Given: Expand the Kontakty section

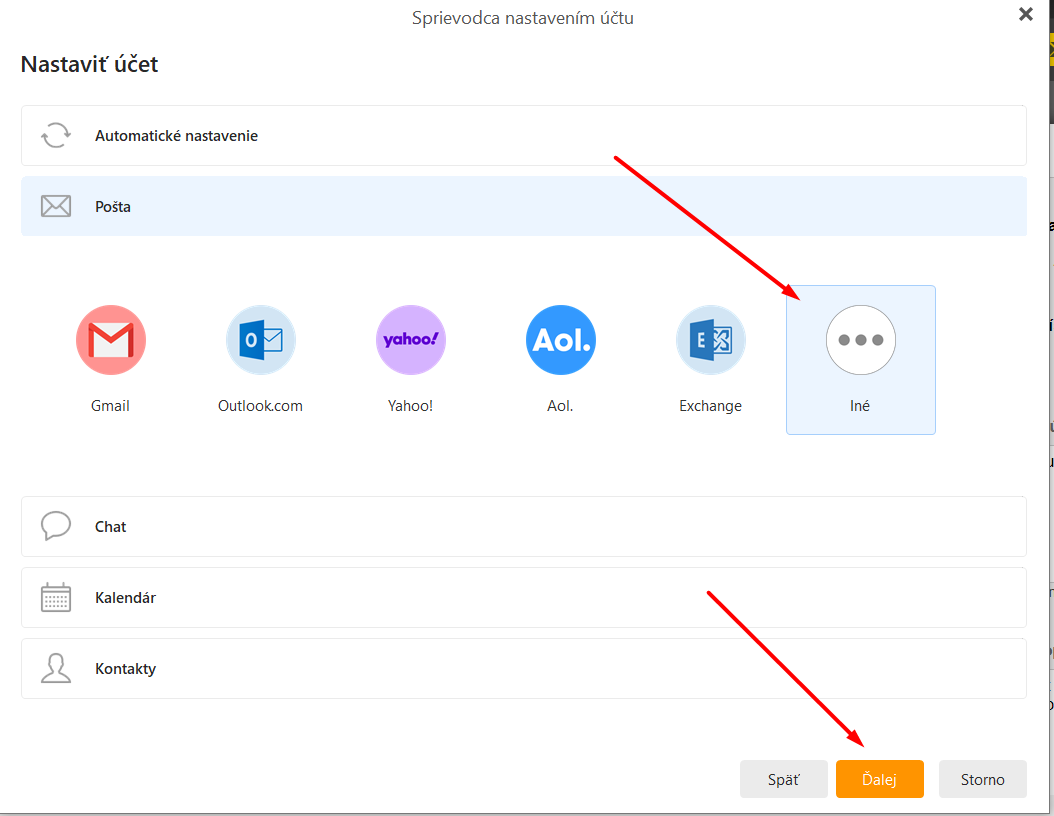Looking at the screenshot, I should tap(524, 669).
